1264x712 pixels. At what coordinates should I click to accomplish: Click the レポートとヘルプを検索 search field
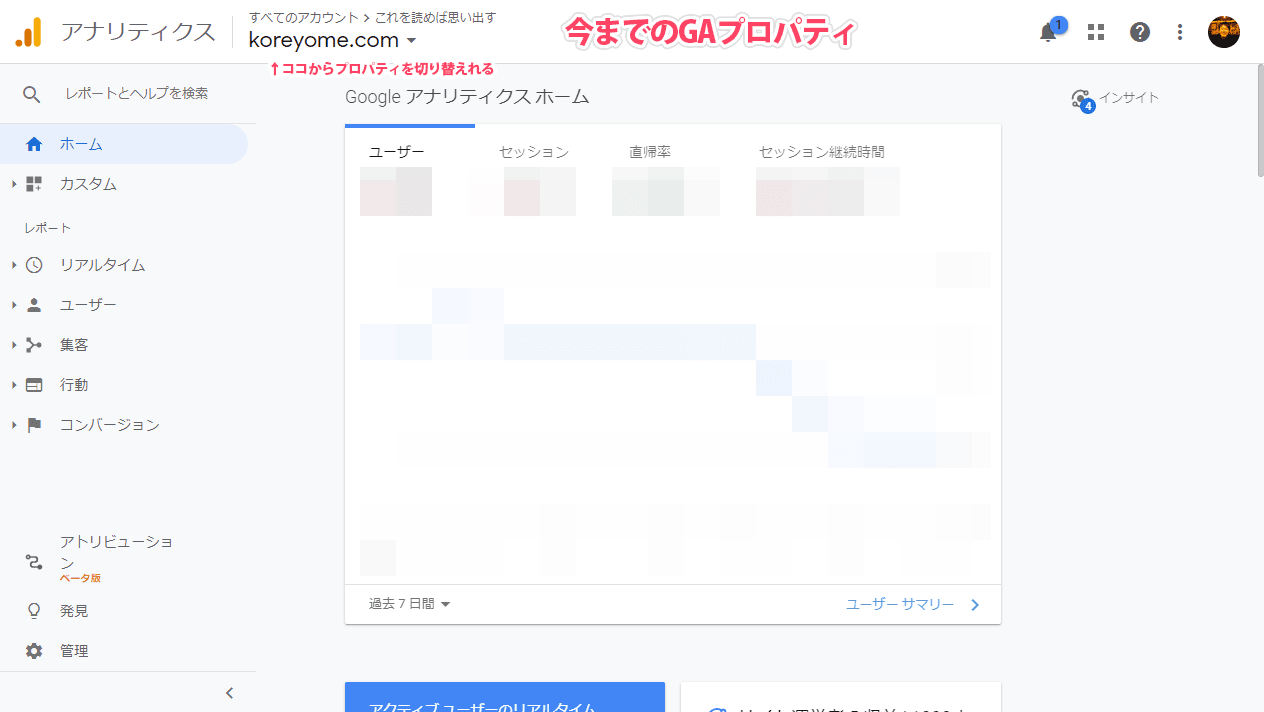(137, 93)
